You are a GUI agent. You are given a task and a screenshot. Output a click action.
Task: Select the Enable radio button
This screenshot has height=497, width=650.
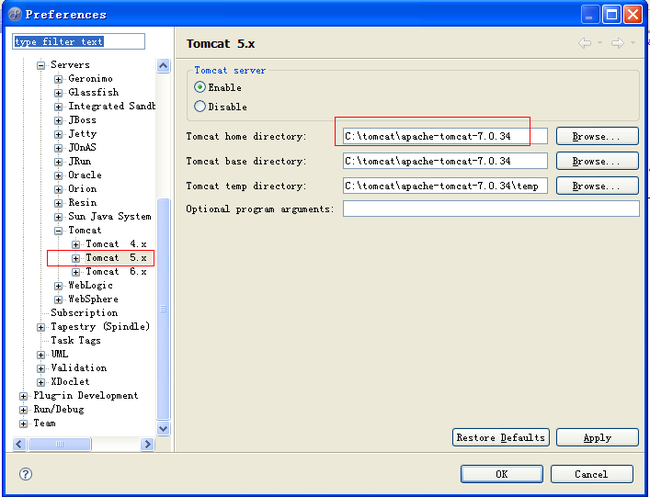[x=200, y=87]
